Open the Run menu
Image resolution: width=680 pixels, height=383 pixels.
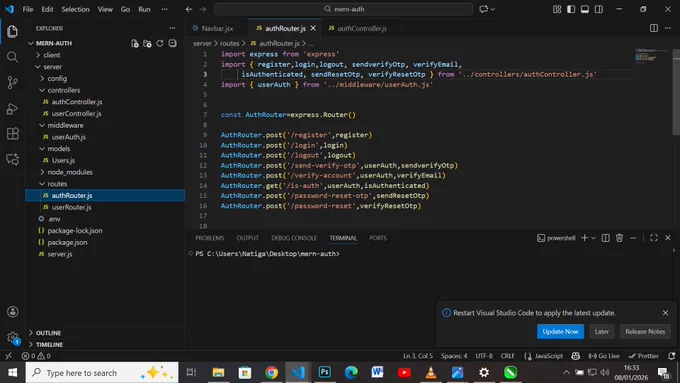pyautogui.click(x=144, y=9)
